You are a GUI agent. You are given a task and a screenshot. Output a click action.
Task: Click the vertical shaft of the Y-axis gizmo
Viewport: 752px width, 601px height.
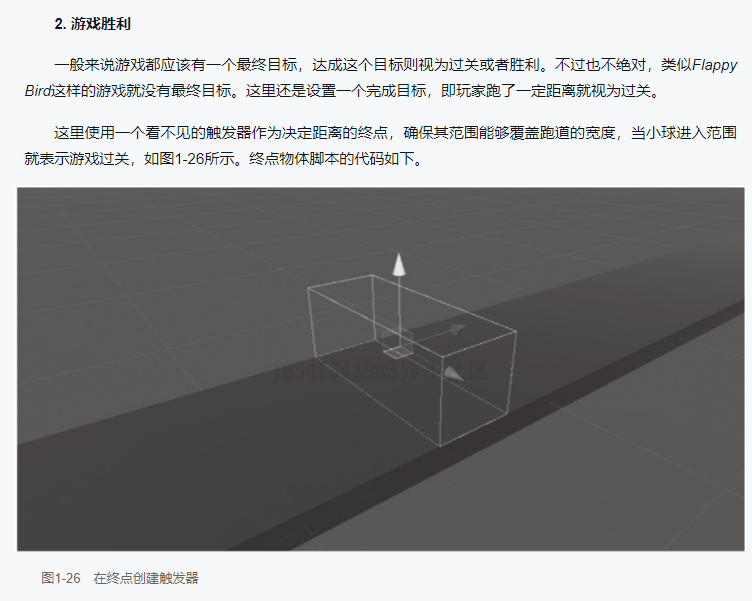[x=399, y=312]
